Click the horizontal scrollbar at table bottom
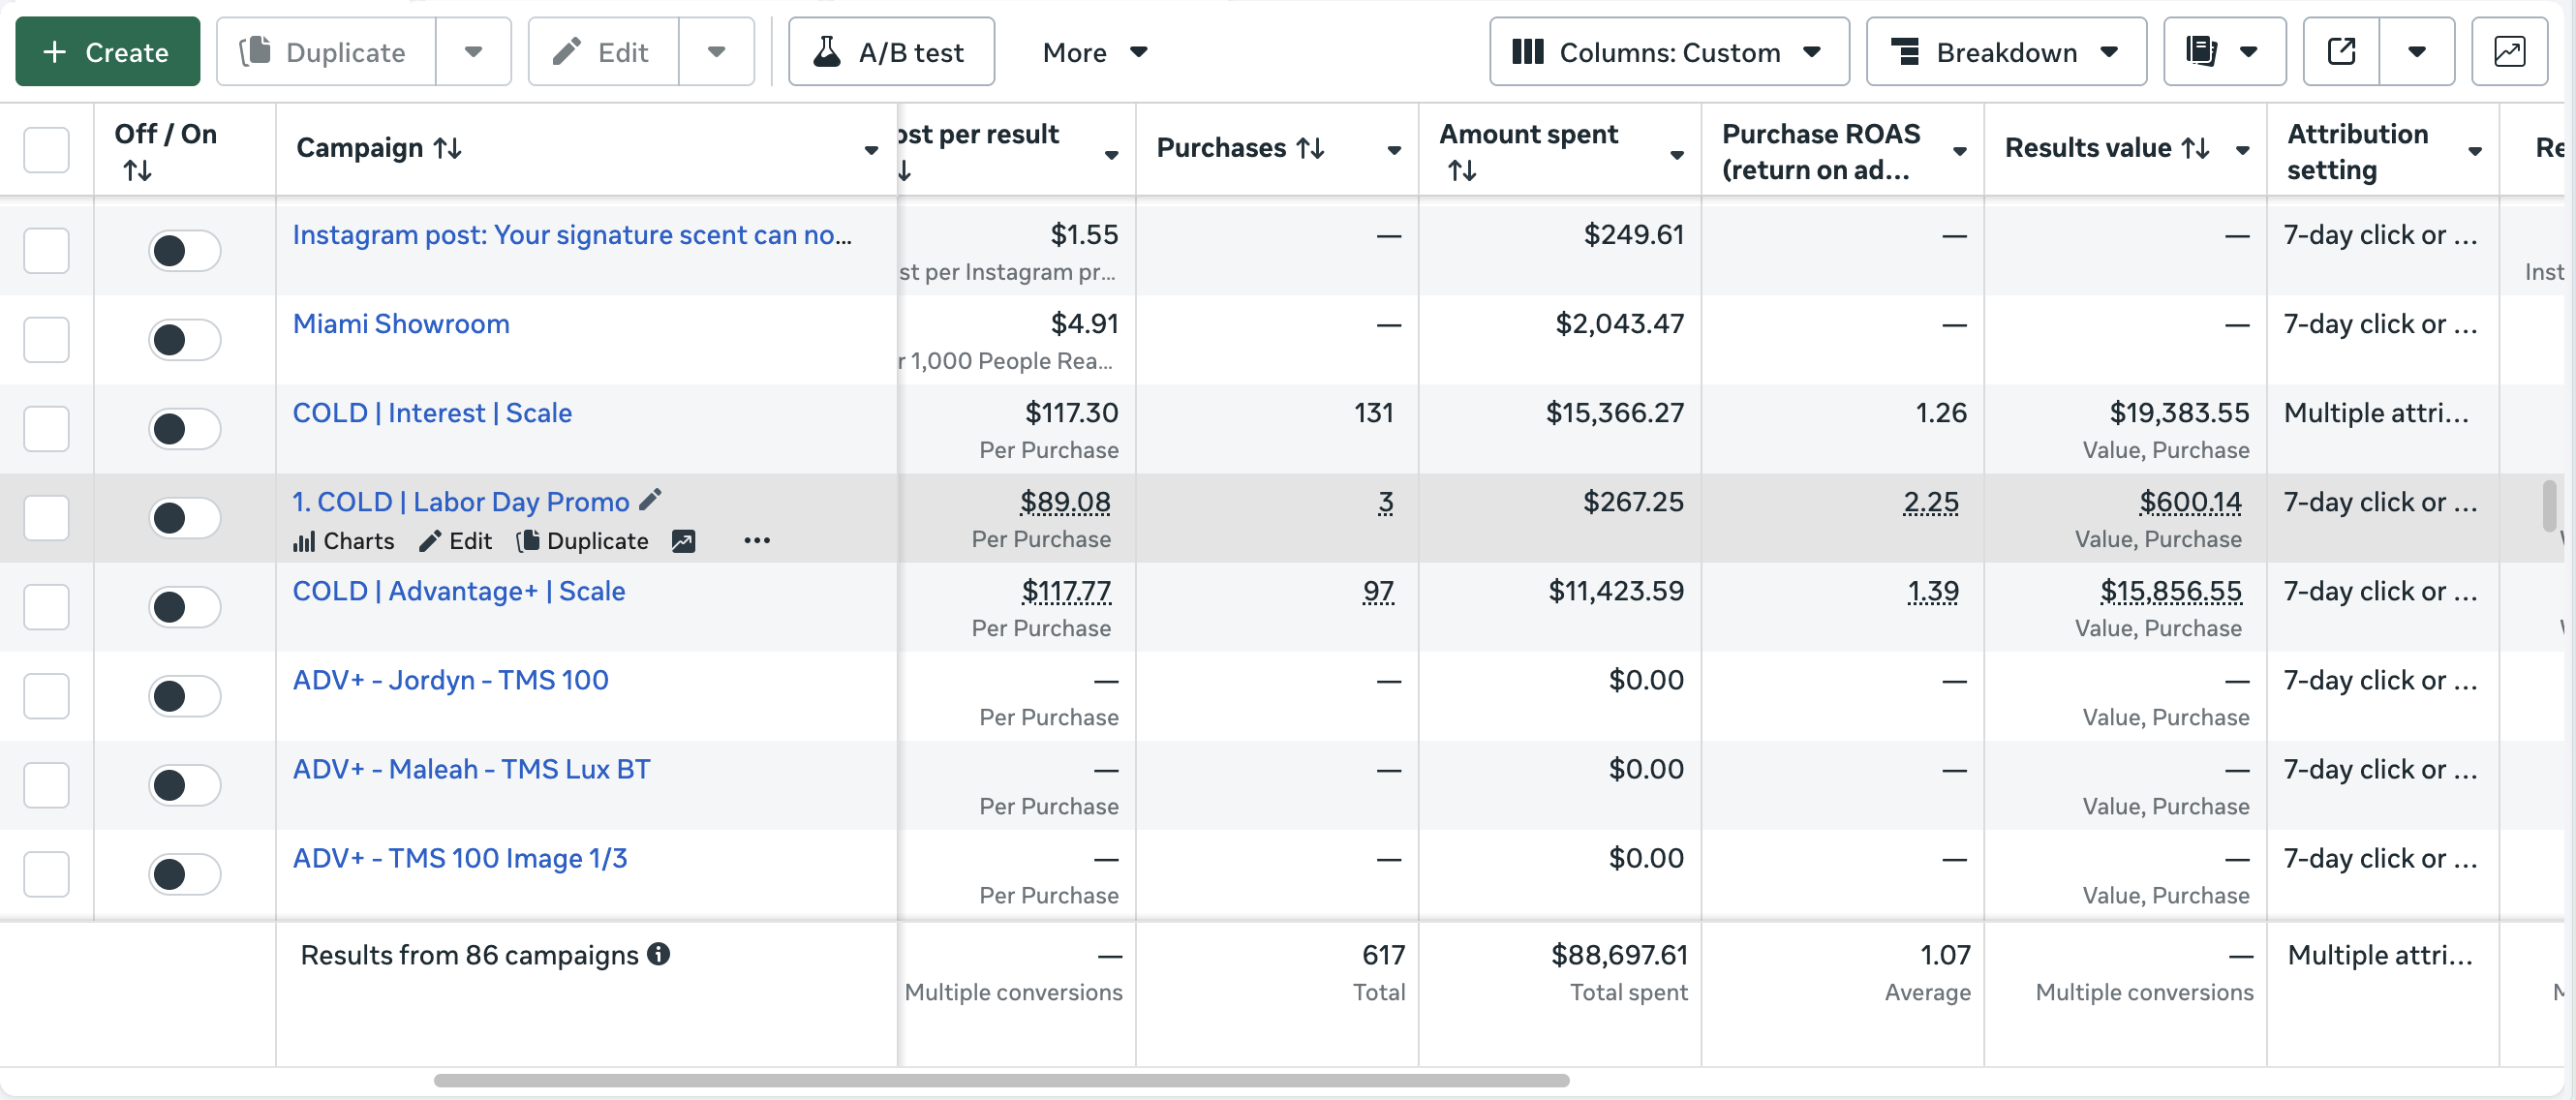This screenshot has height=1100, width=2576. [x=1000, y=1080]
